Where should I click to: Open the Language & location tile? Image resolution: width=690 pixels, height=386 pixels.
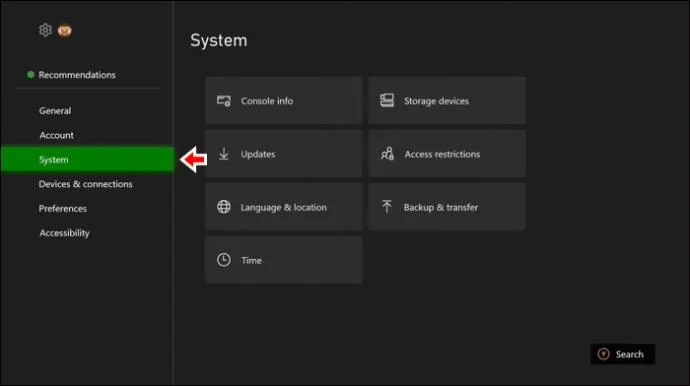(283, 206)
